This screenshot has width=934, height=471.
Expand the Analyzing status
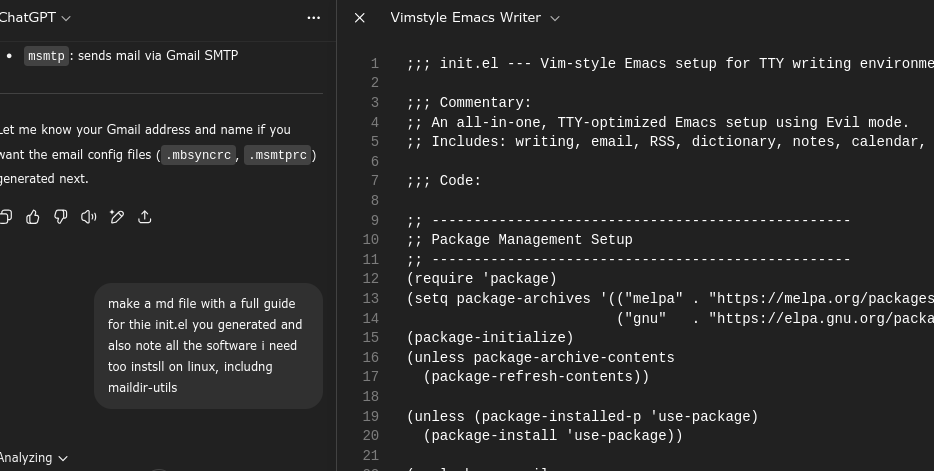(33, 458)
